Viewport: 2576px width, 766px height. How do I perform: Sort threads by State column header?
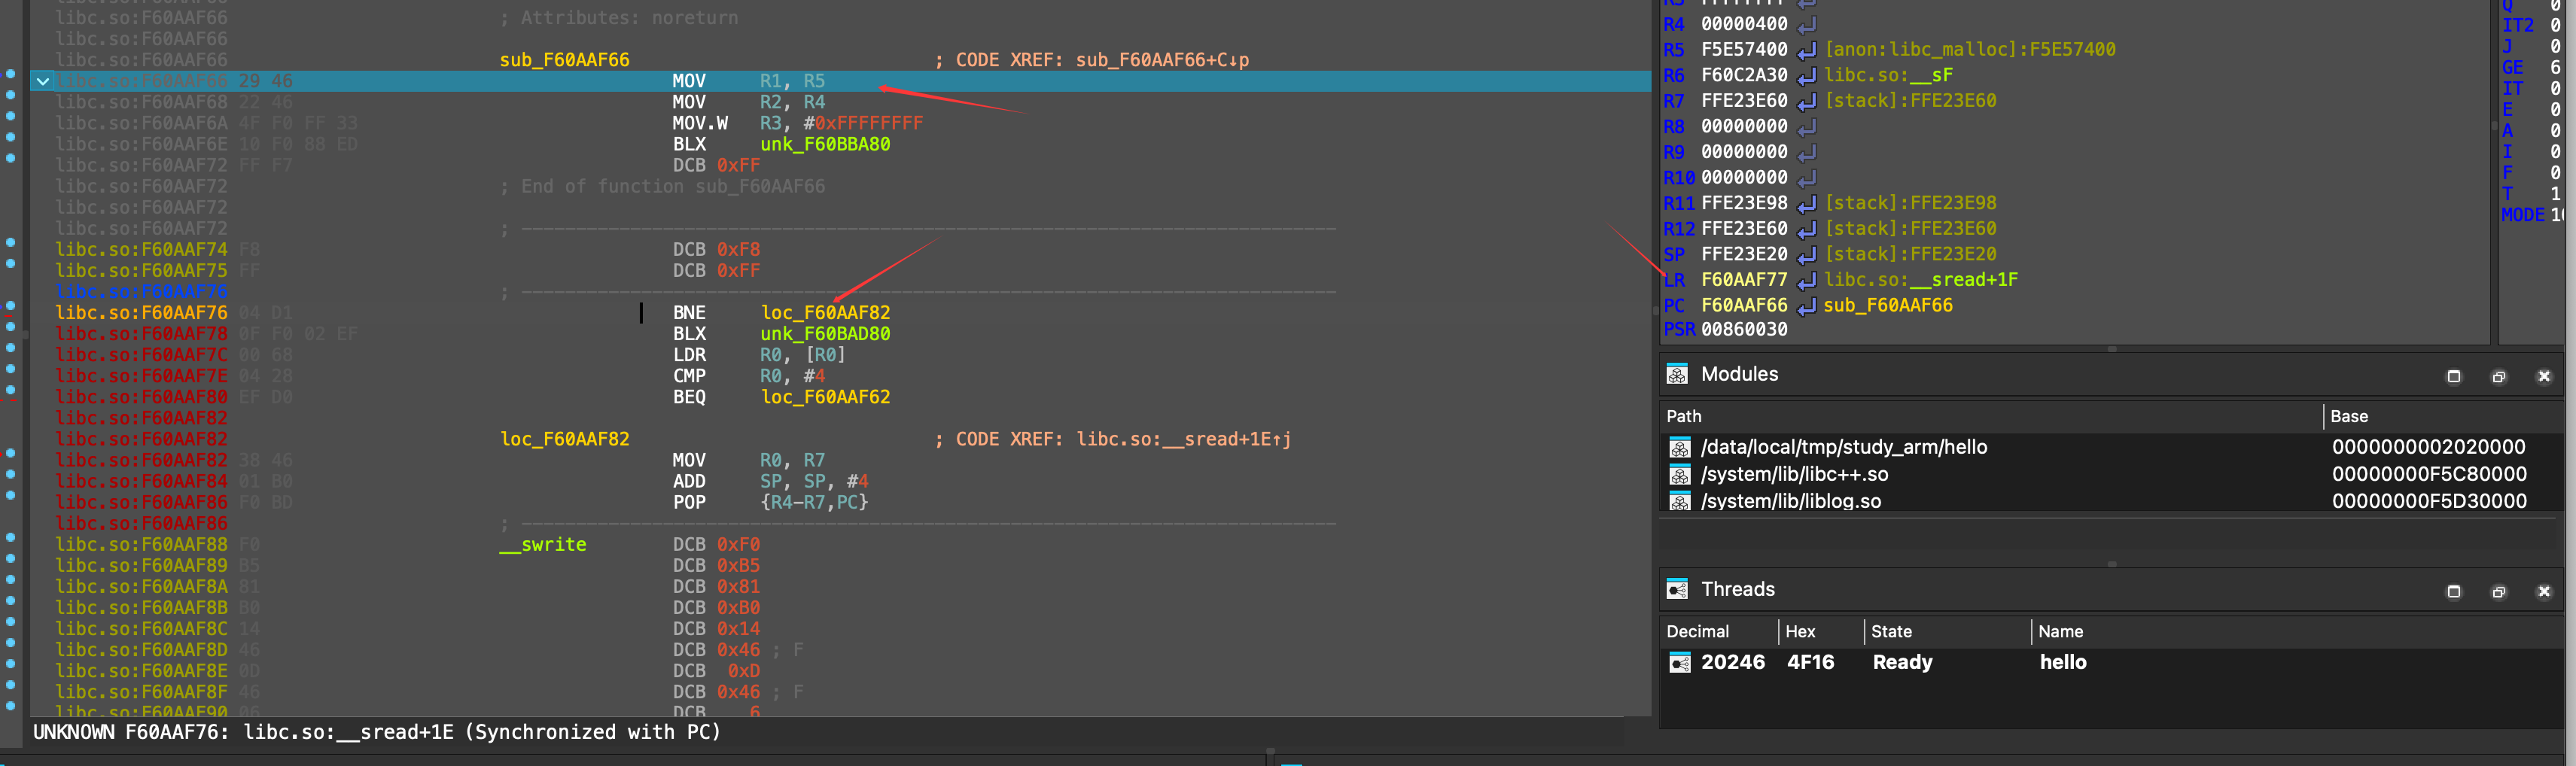(1890, 632)
